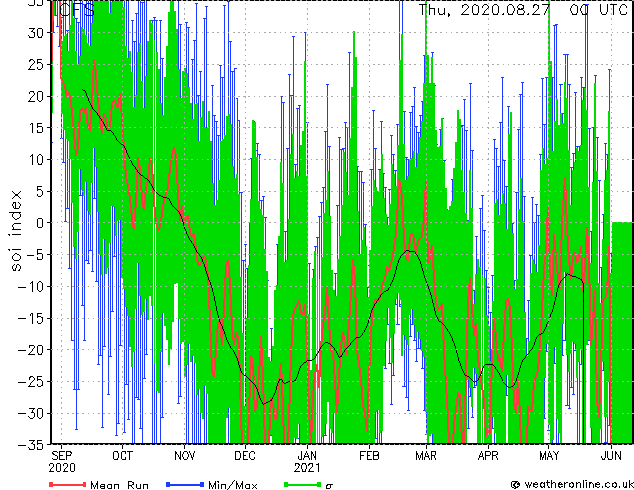Click the FEB month label
The height and width of the screenshot is (490, 634).
pos(369,455)
